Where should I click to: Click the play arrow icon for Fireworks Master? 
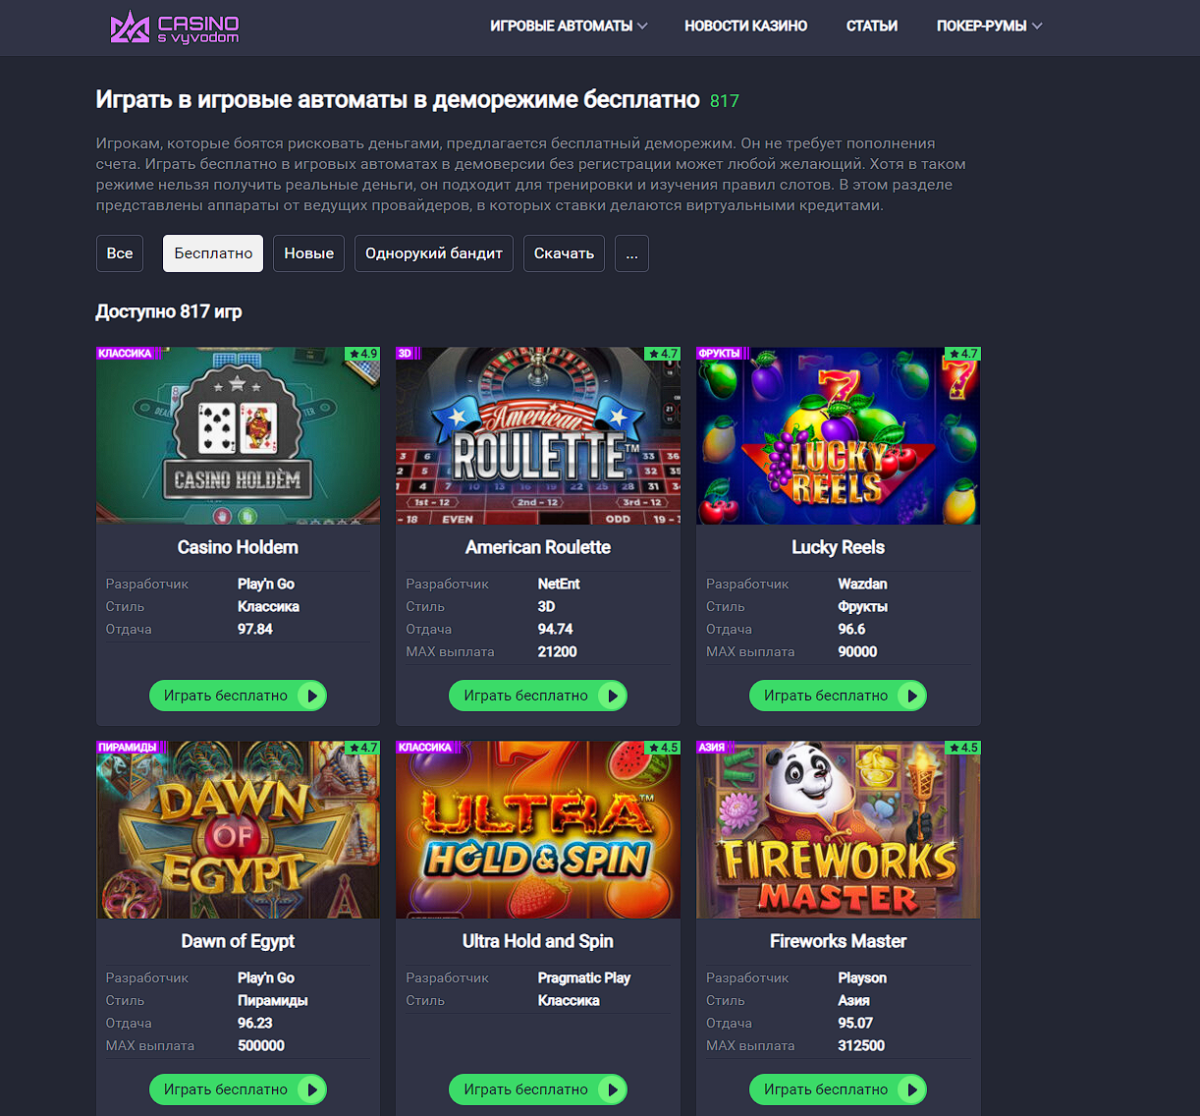912,1090
